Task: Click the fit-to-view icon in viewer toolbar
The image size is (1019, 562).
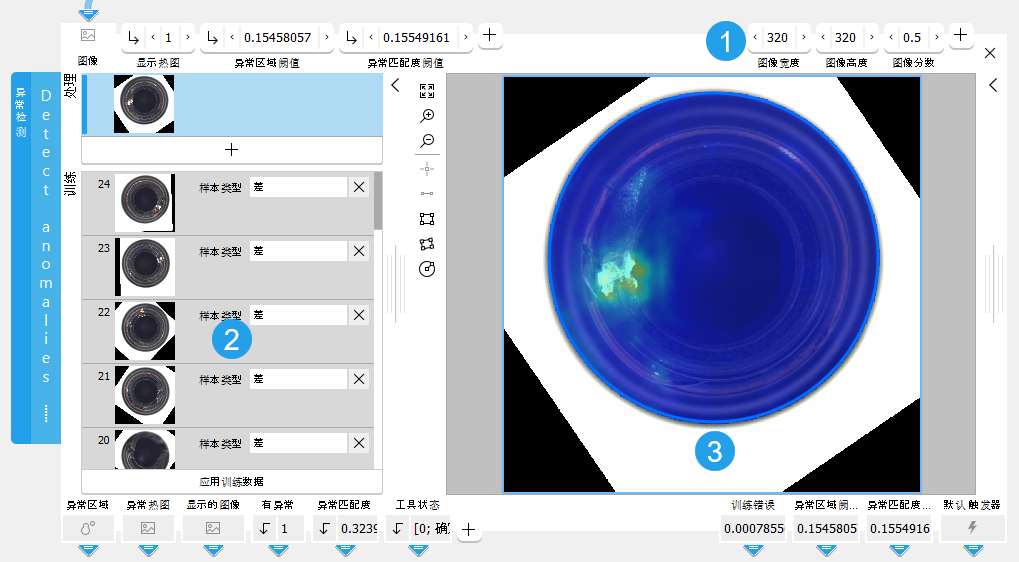Action: [427, 91]
